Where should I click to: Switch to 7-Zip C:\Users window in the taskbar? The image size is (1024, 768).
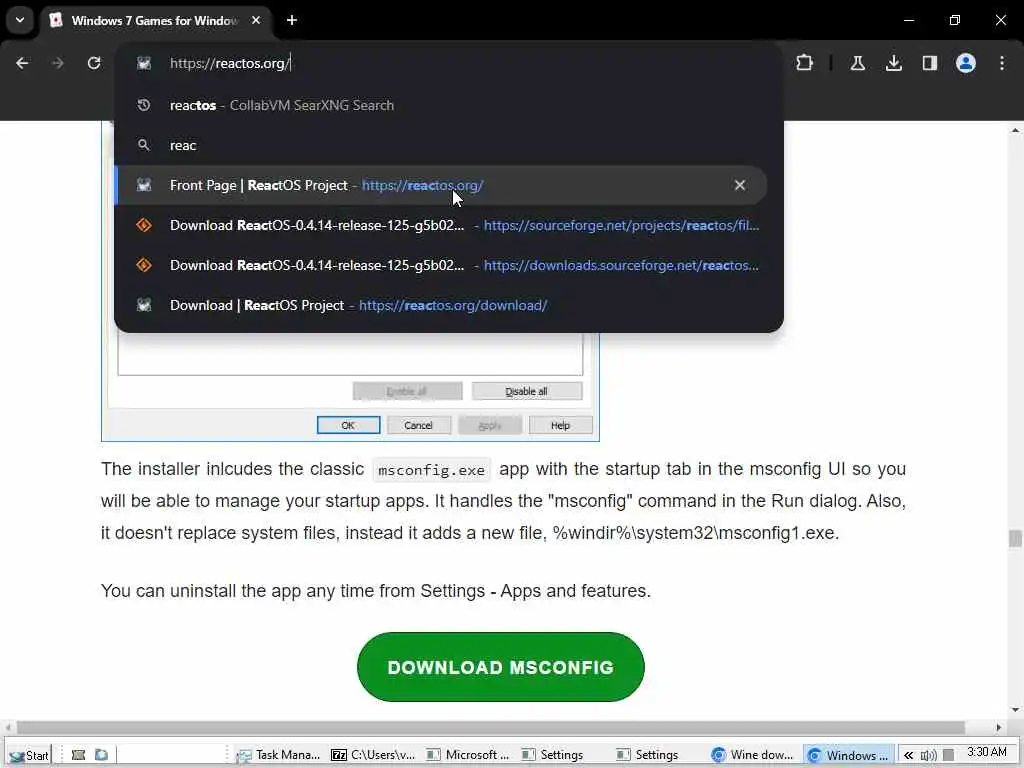[374, 755]
